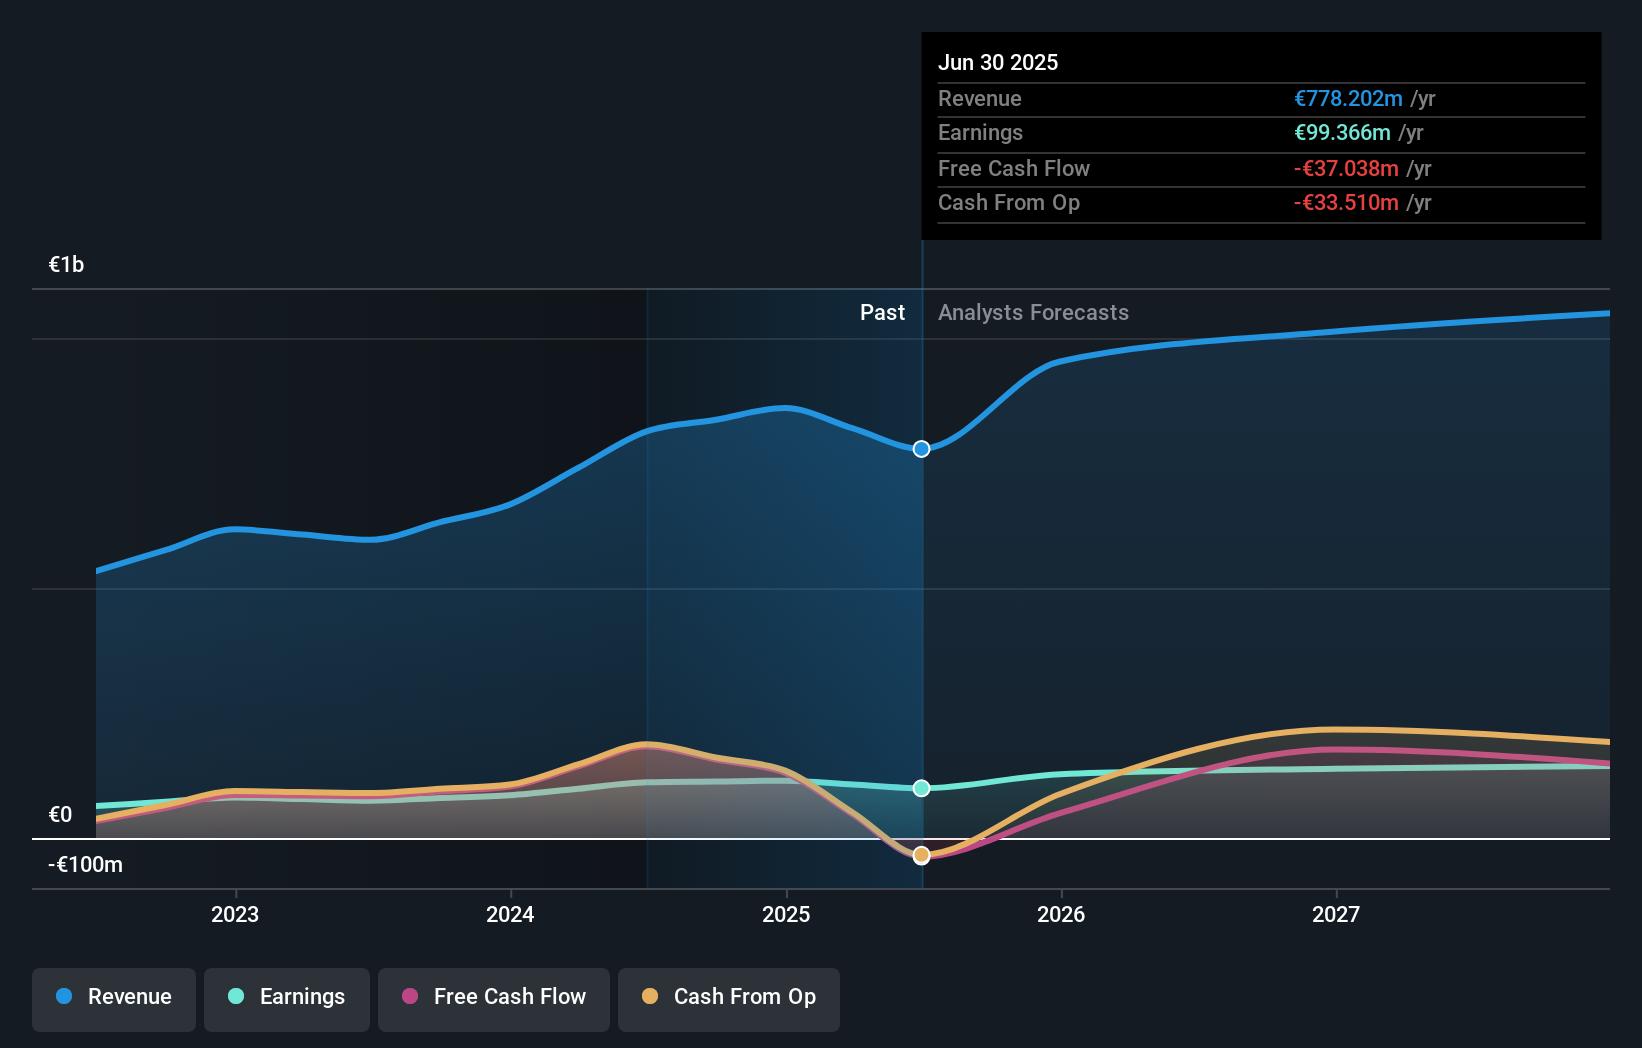Toggle the Earnings series visibility

(286, 998)
